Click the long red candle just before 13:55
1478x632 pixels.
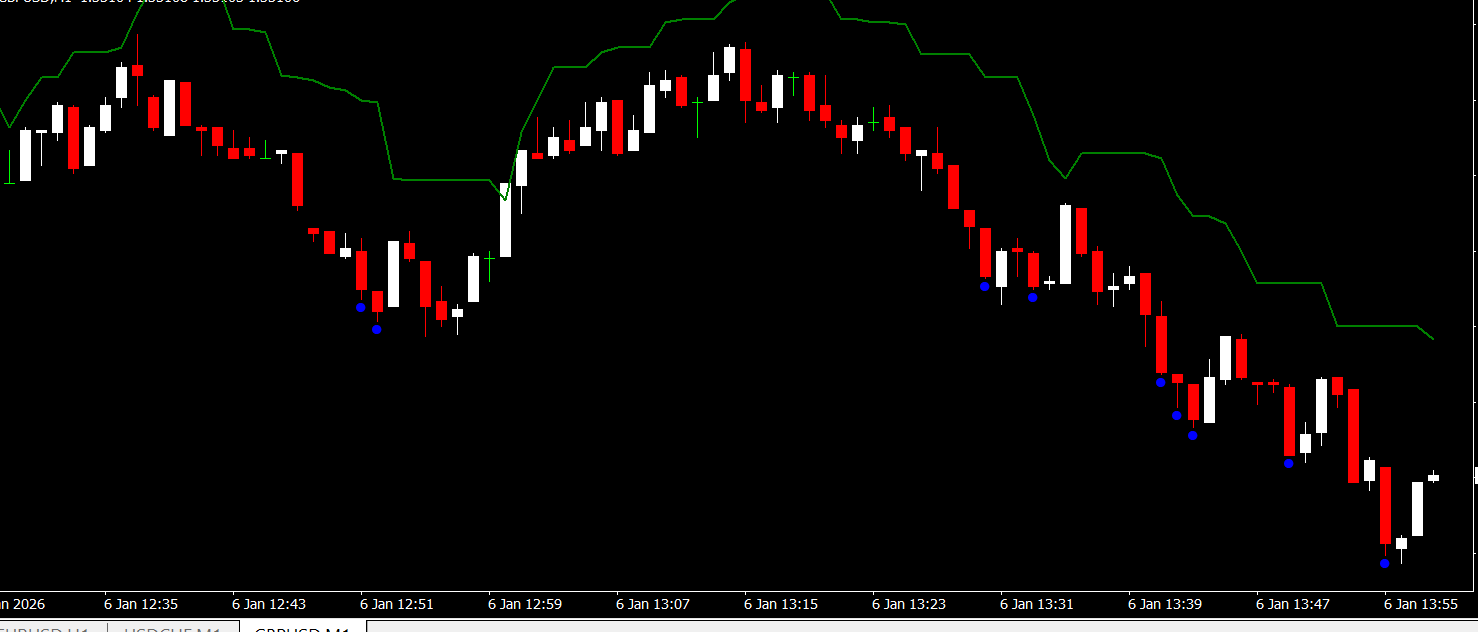tap(1385, 505)
